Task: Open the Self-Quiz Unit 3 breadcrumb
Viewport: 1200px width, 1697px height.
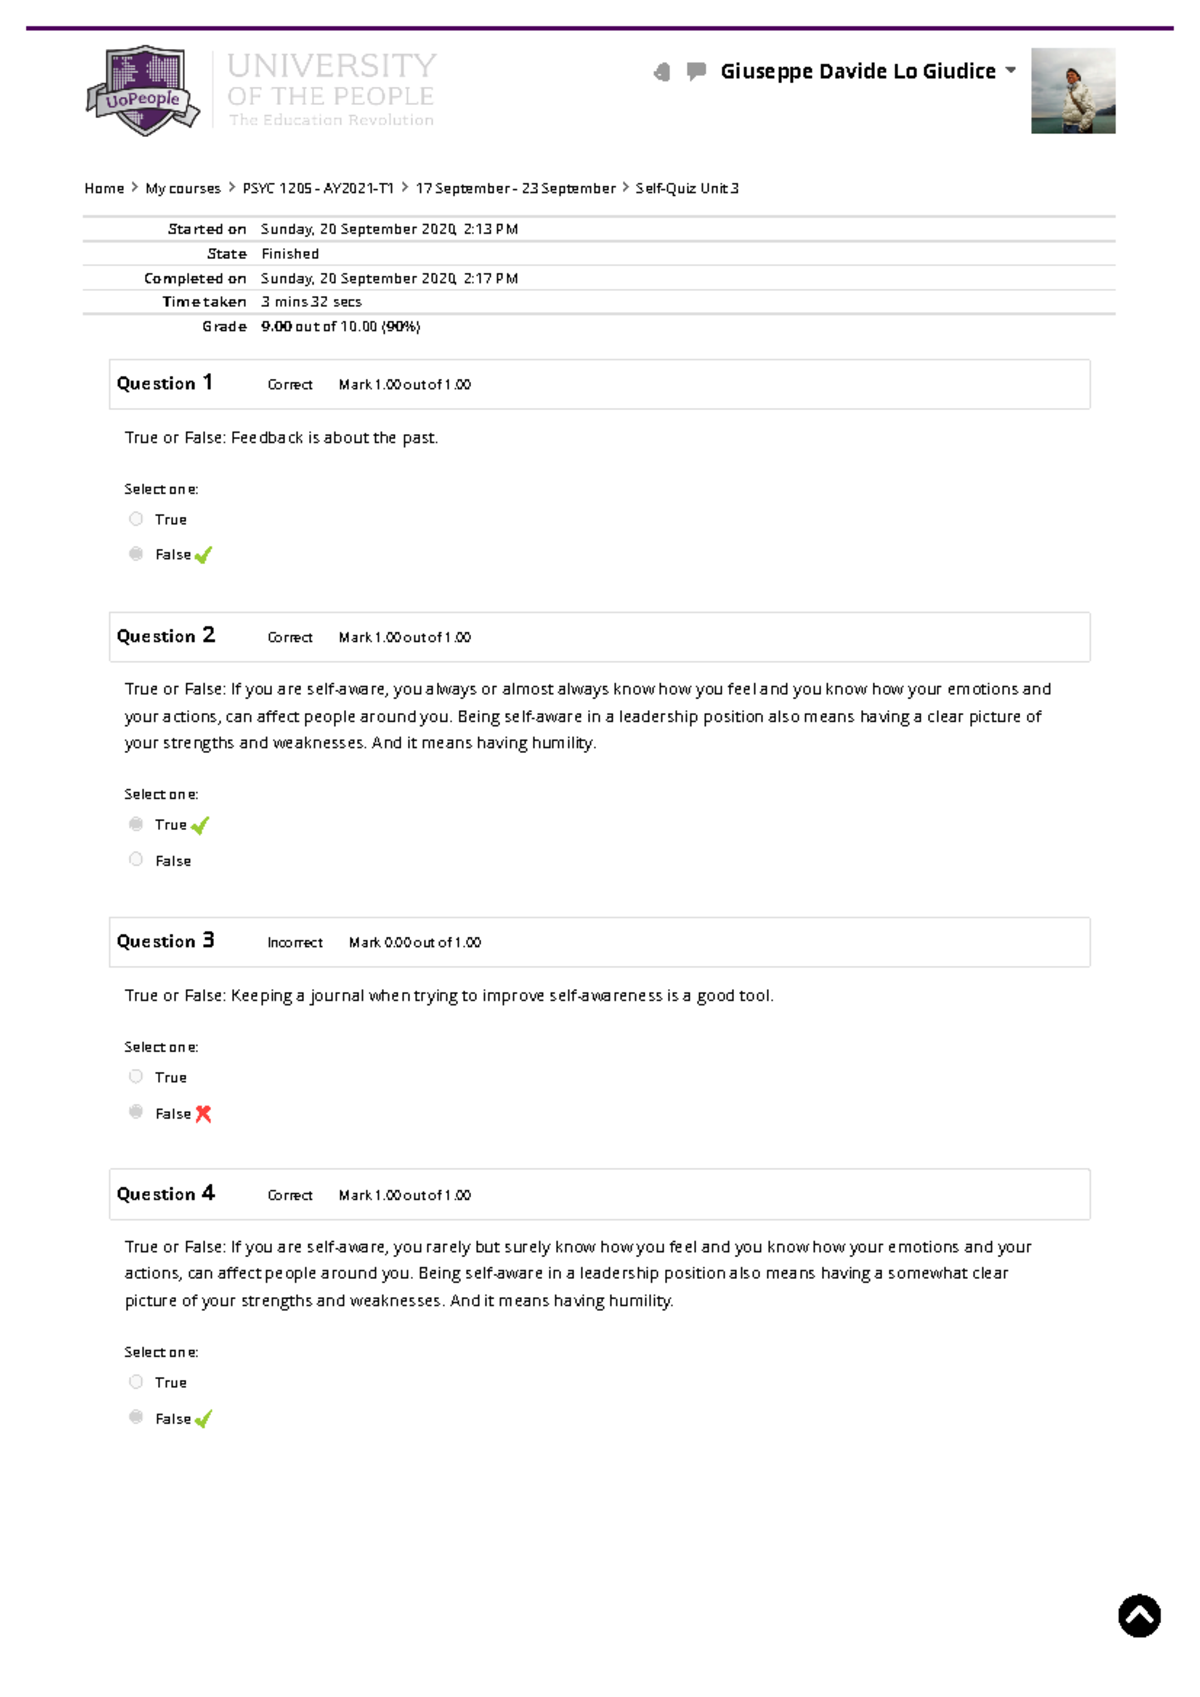Action: click(x=686, y=187)
